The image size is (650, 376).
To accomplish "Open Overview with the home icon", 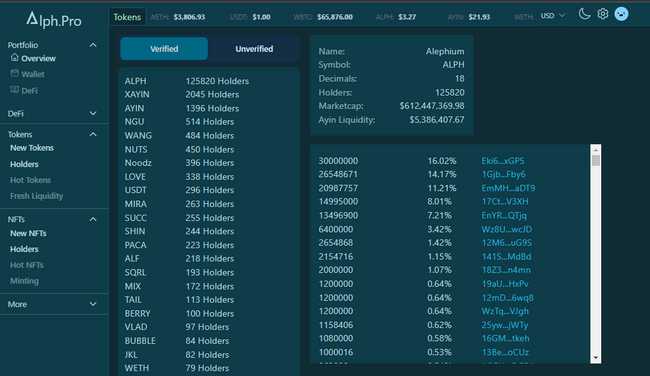I will pos(15,58).
